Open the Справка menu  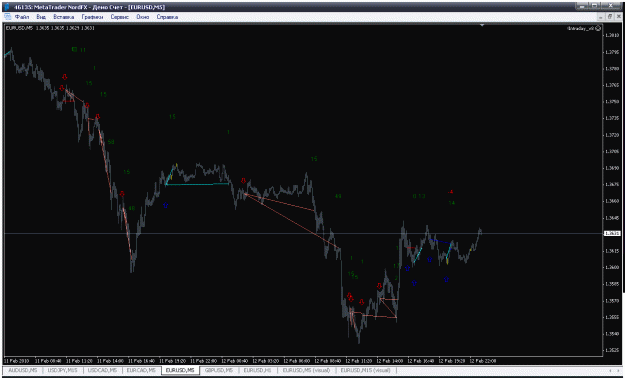pyautogui.click(x=167, y=17)
